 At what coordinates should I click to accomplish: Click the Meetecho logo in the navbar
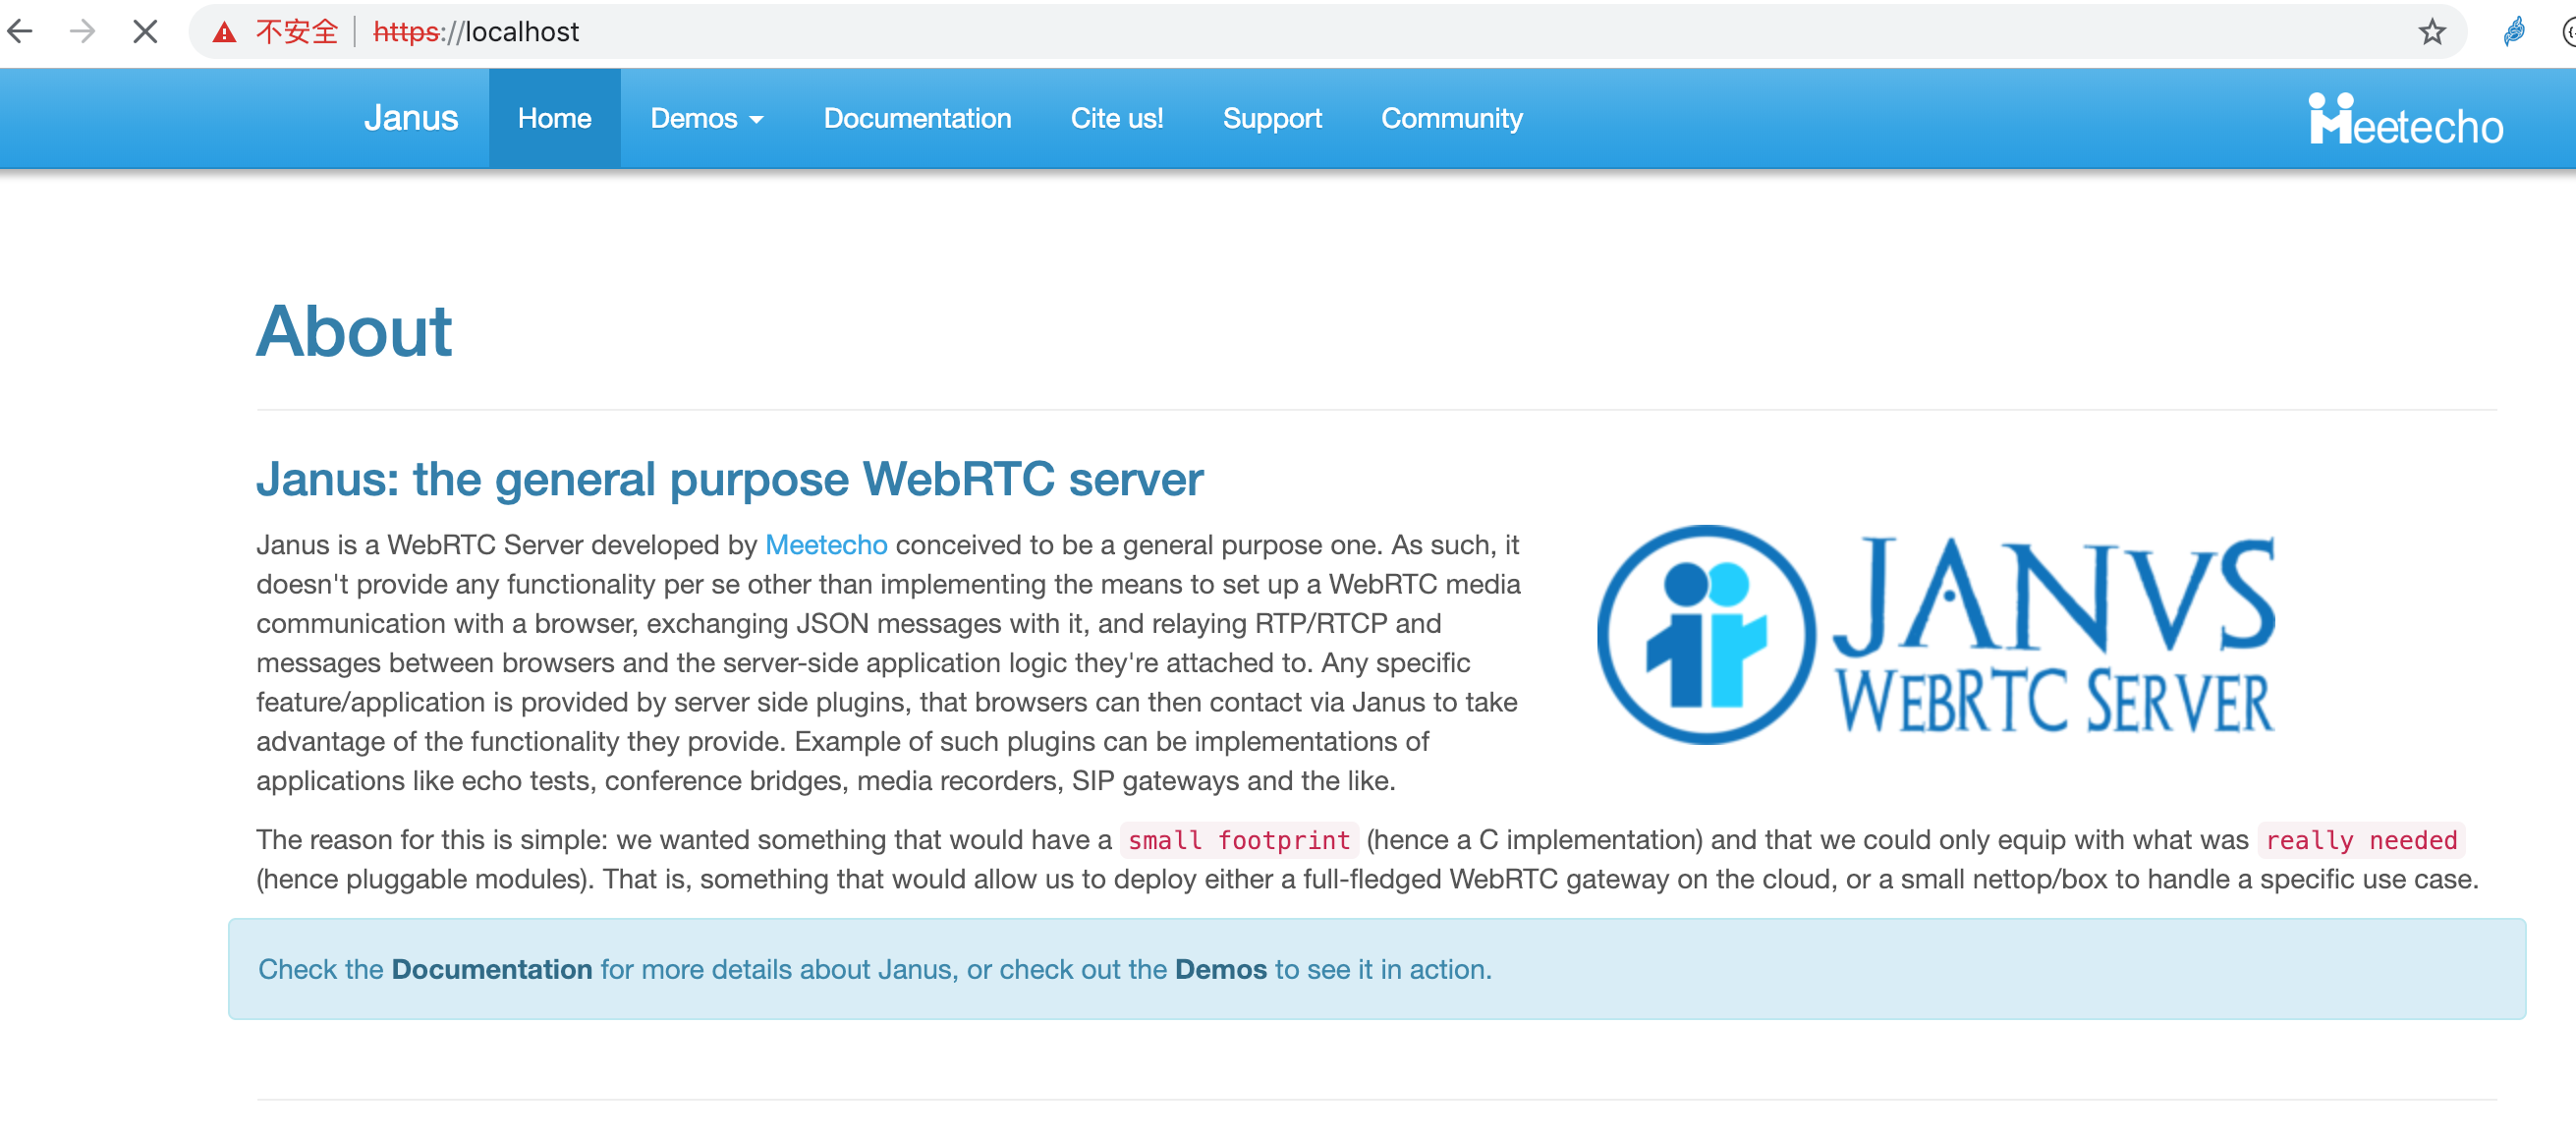point(2405,118)
